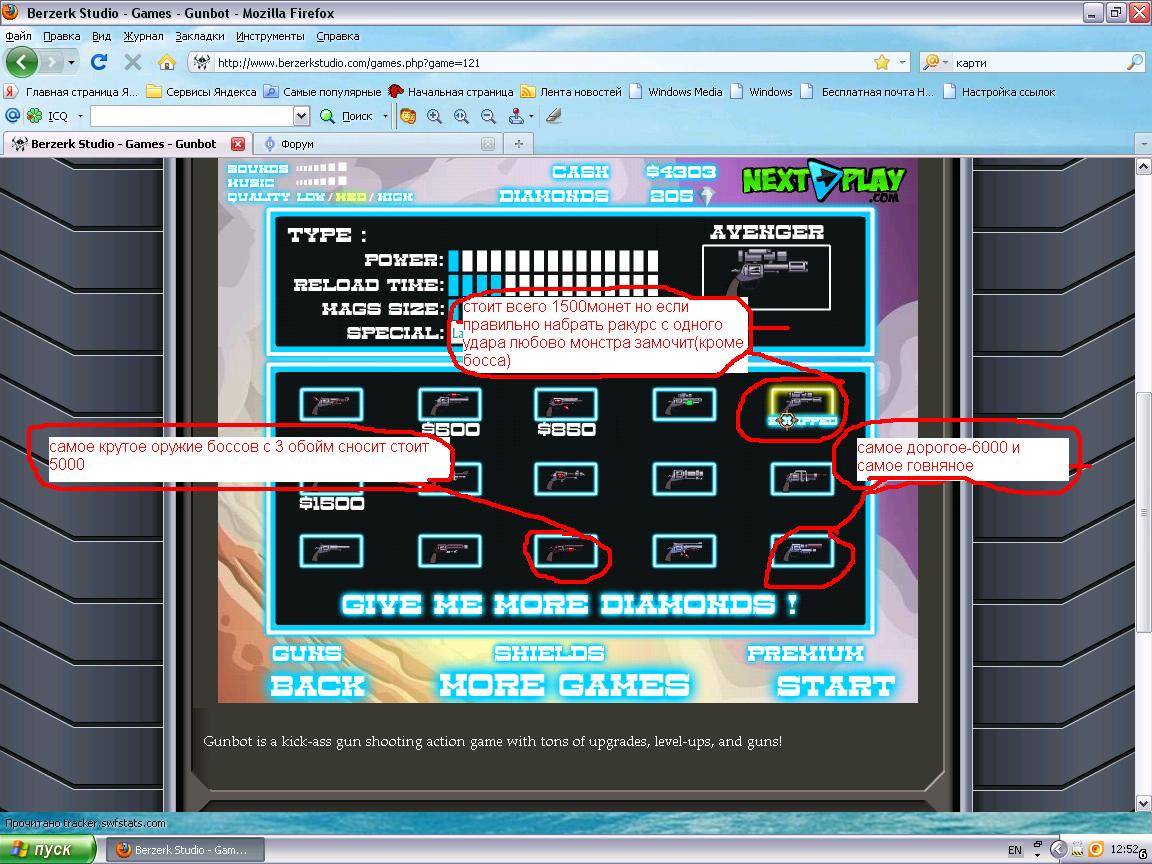
Task: Open the Журнал menu
Action: (143, 36)
